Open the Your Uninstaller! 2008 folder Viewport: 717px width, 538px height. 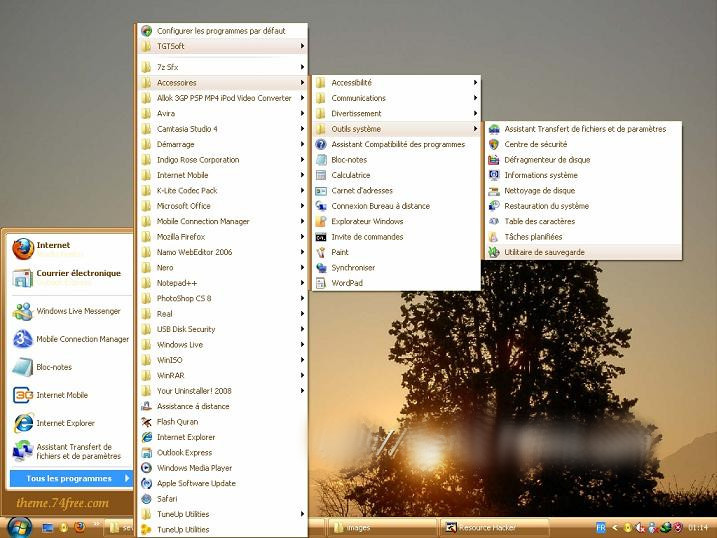click(x=223, y=391)
